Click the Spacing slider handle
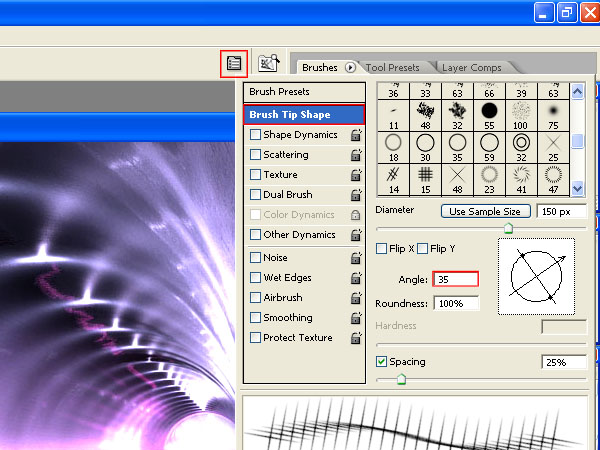 pos(401,379)
